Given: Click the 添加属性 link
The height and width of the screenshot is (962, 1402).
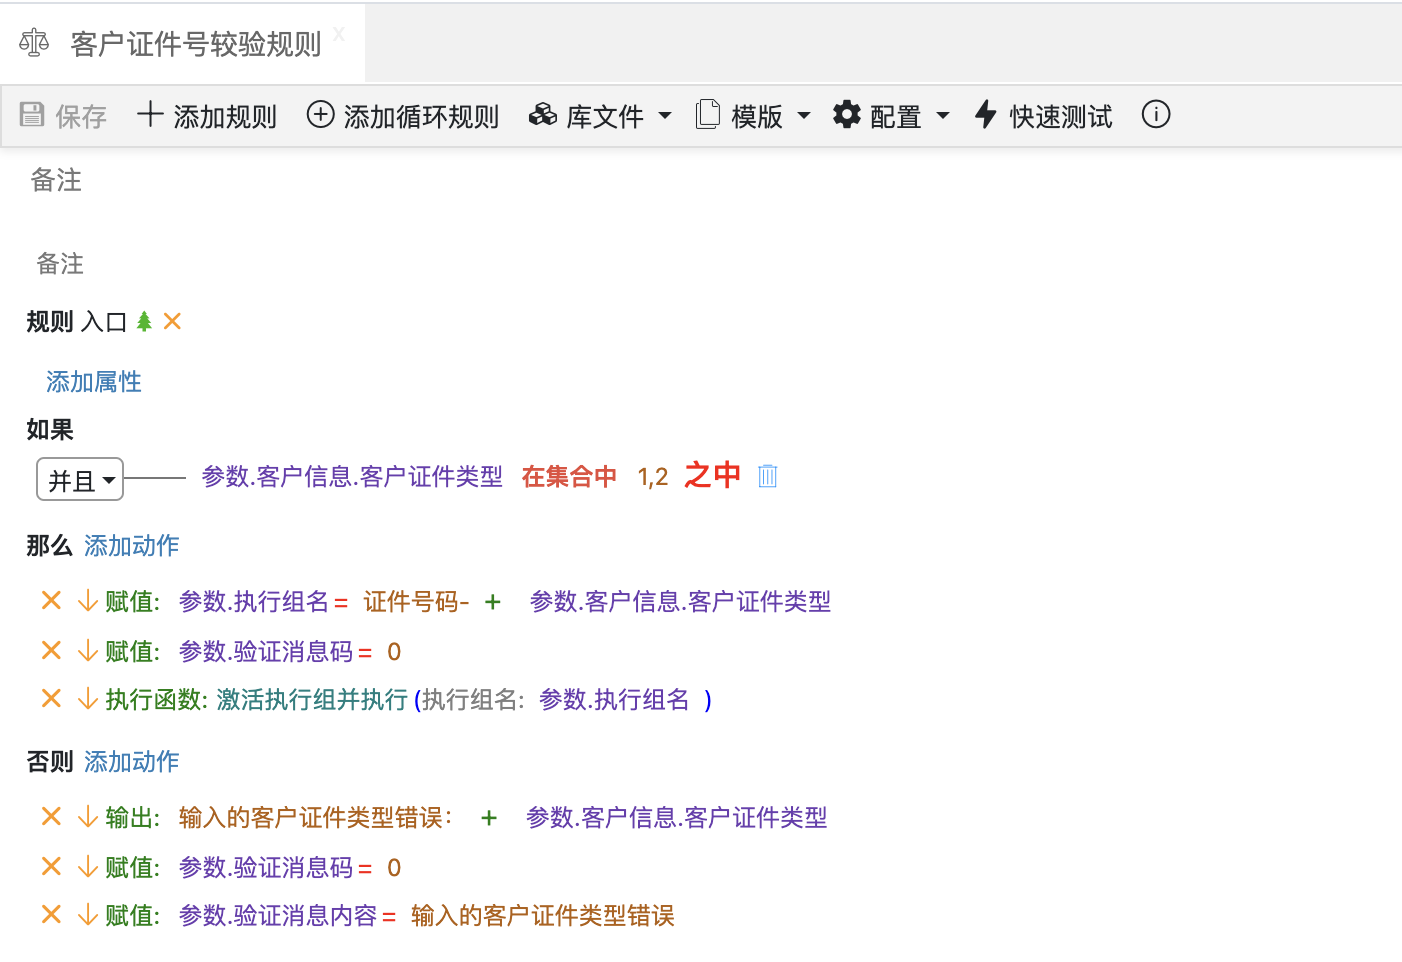Looking at the screenshot, I should point(94,382).
